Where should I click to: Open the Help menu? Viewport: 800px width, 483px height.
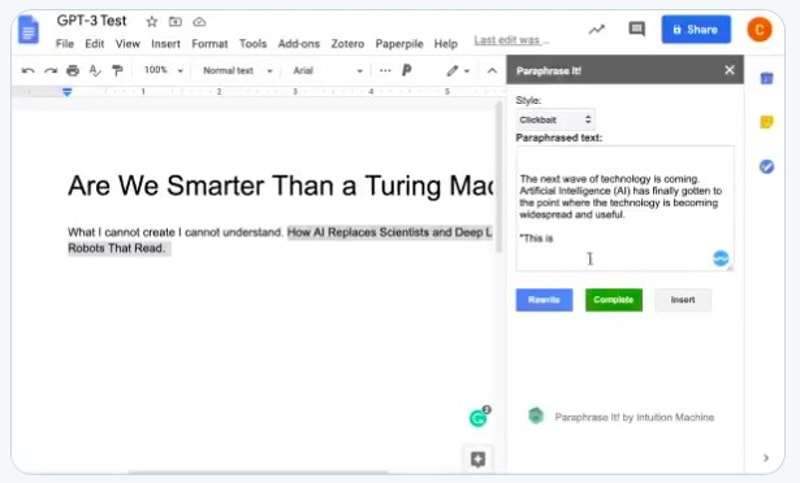point(445,44)
